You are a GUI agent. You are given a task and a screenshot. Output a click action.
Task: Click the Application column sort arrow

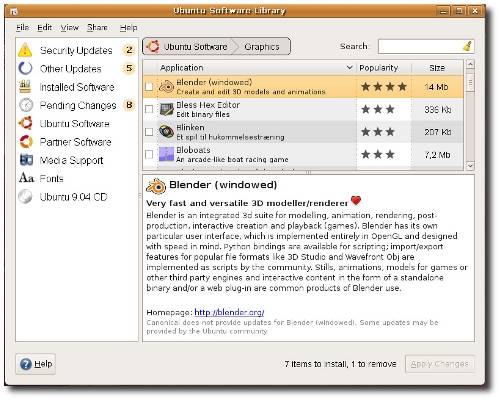click(349, 68)
